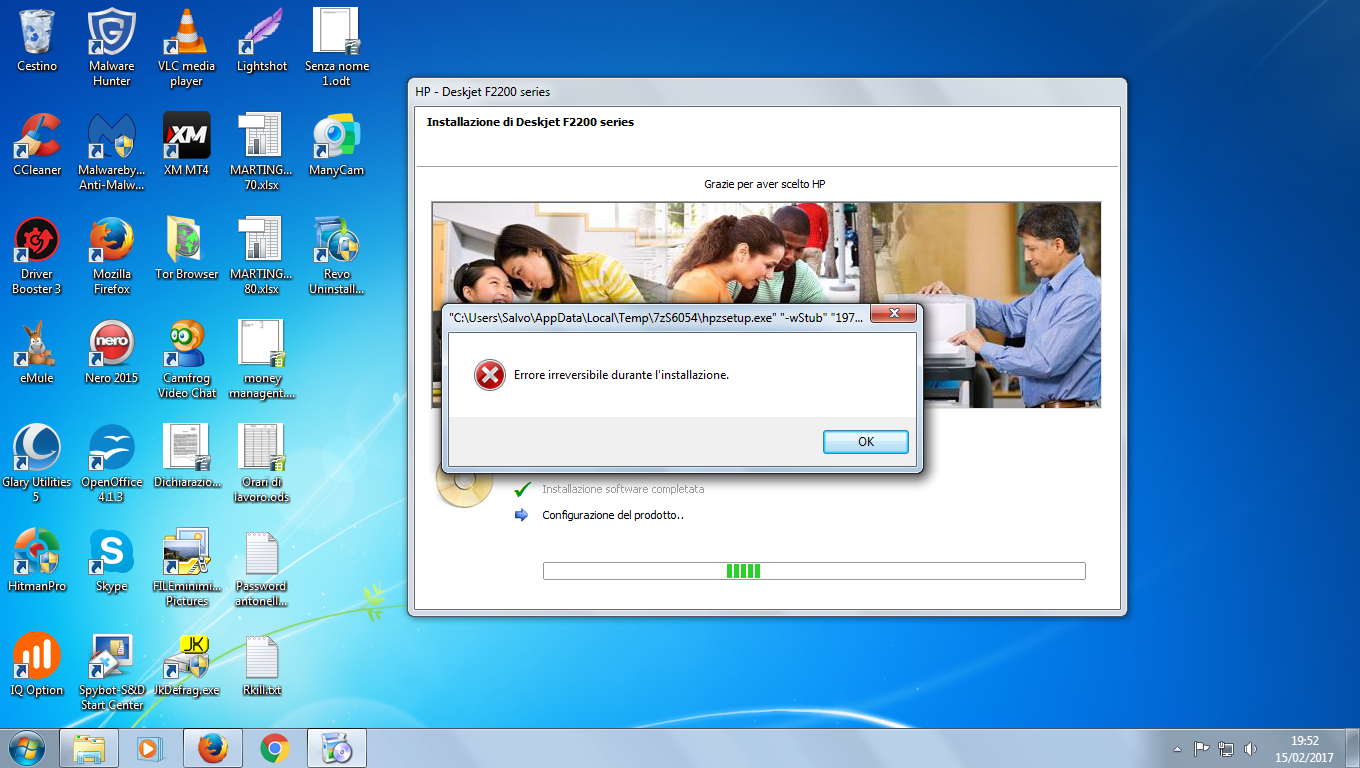1360x768 pixels.
Task: Select the Password antonelli text file
Action: pos(262,568)
